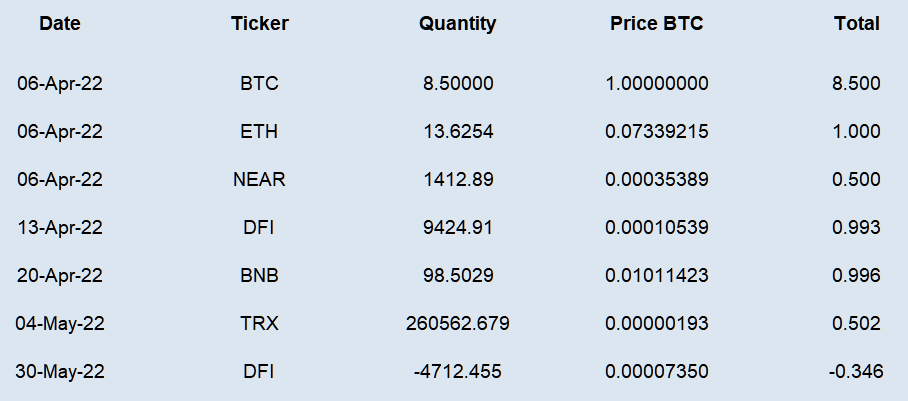Select the 13-Apr-22 date cell
Viewport: 908px width, 401px height.
point(60,227)
